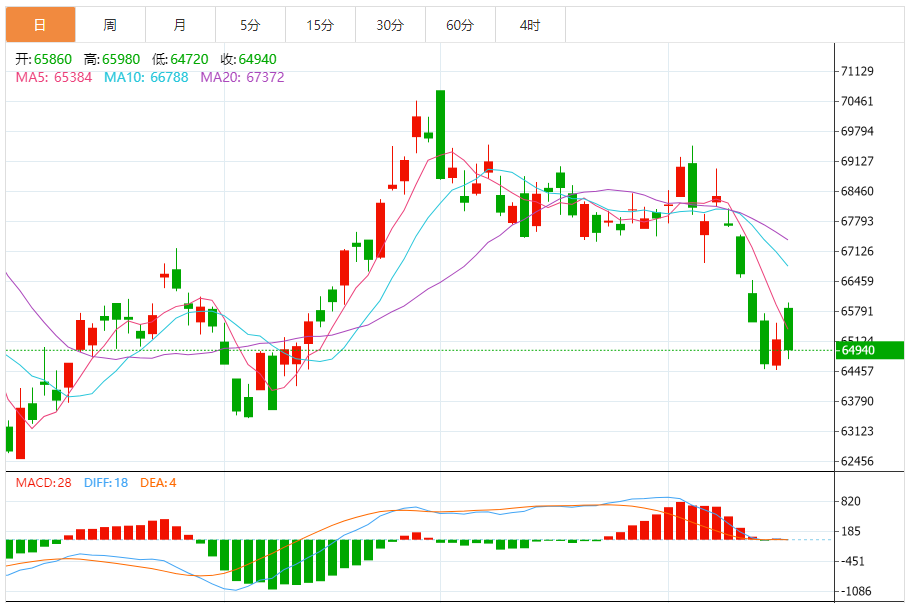The width and height of the screenshot is (907, 603).
Task: Click the 64457 price axis label
Action: pyautogui.click(x=857, y=371)
